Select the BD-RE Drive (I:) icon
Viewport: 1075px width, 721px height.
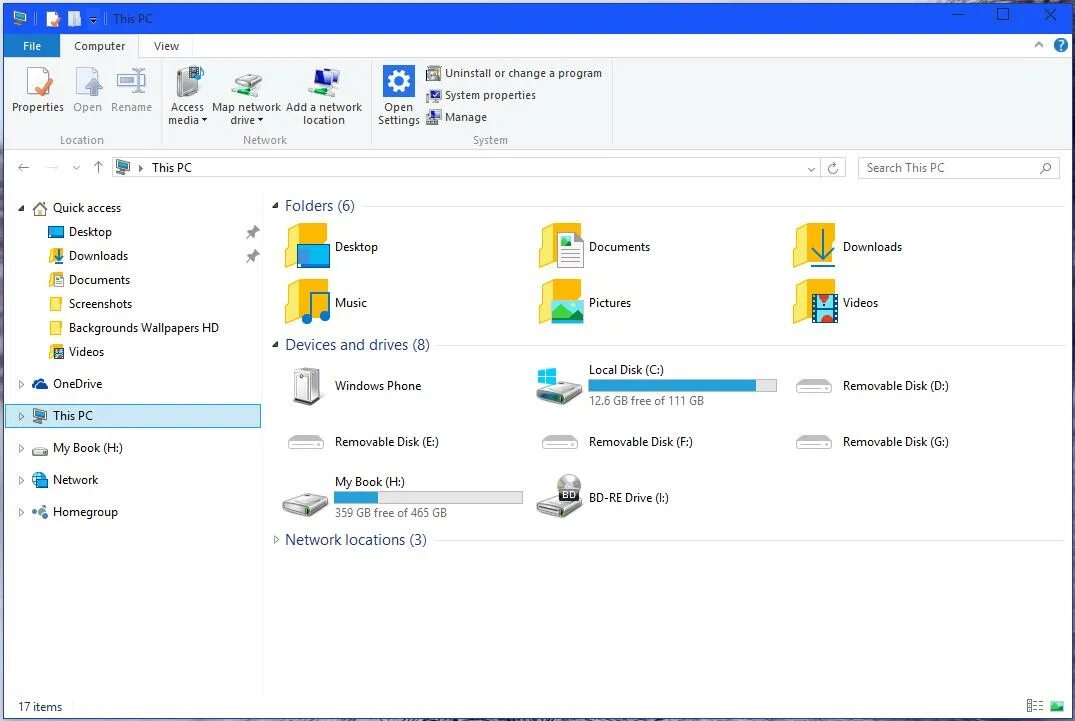pyautogui.click(x=559, y=496)
